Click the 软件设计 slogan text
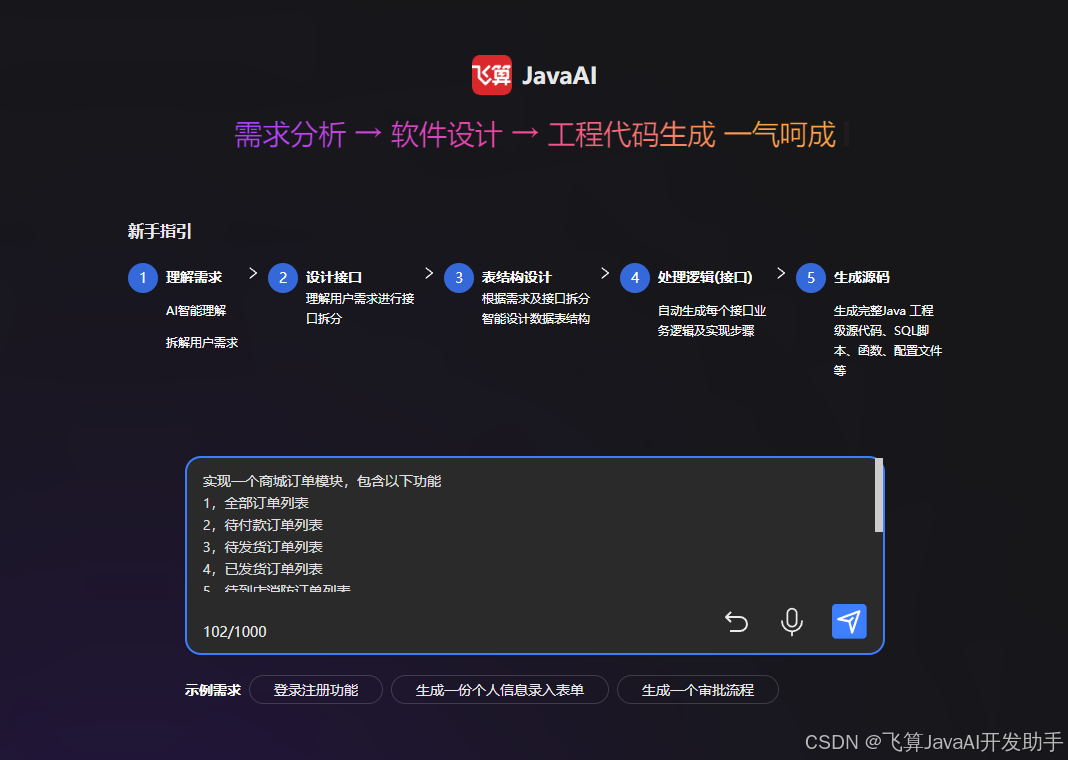1068x760 pixels. [x=447, y=134]
